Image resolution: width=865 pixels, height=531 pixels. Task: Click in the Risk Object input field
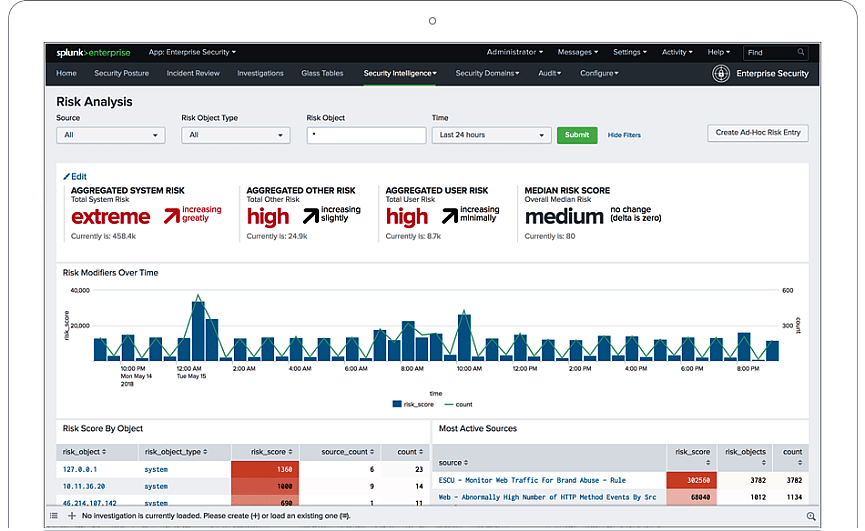coord(366,135)
